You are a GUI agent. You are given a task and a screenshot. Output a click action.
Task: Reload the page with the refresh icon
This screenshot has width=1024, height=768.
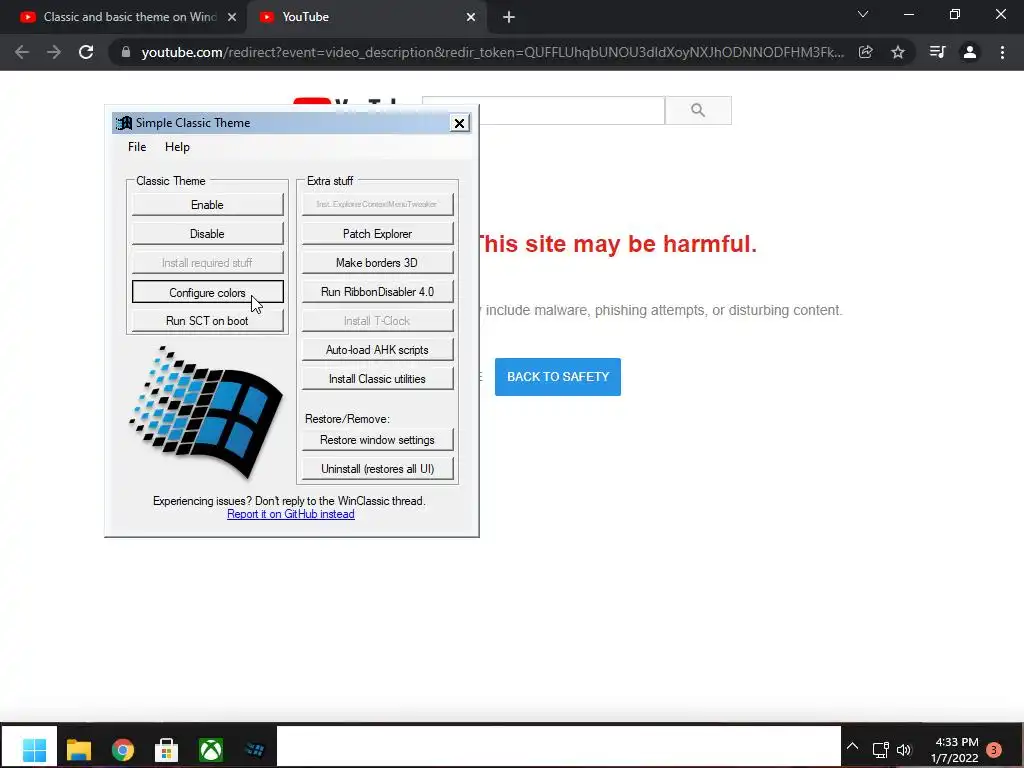pyautogui.click(x=86, y=52)
